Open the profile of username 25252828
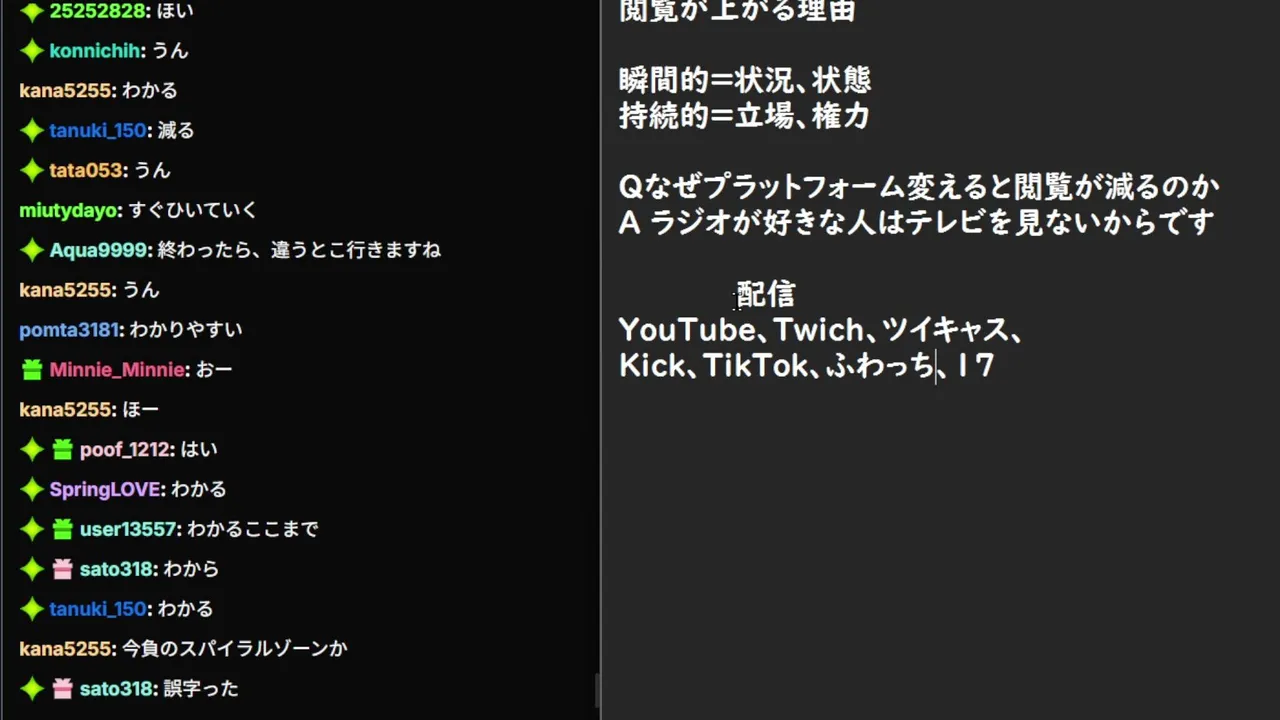1280x720 pixels. tap(95, 11)
